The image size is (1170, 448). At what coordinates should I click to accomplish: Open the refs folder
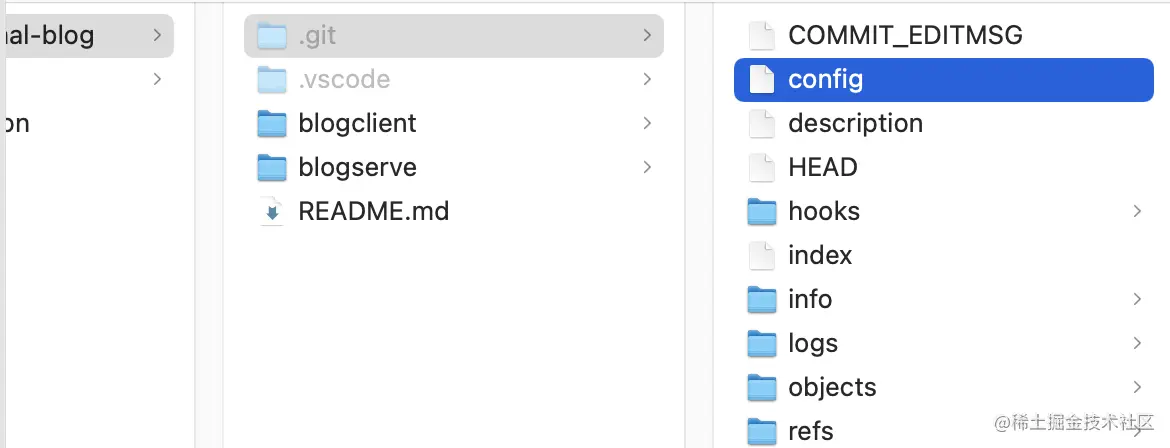944,432
